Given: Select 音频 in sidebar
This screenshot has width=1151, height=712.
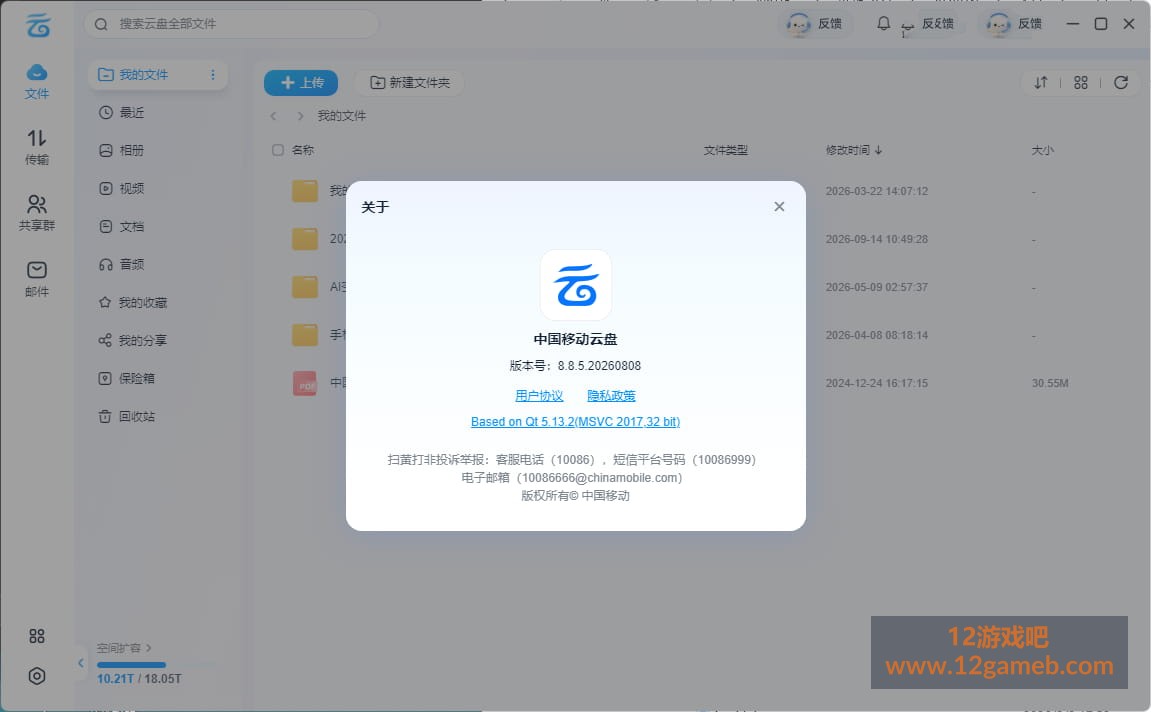Looking at the screenshot, I should (x=122, y=264).
